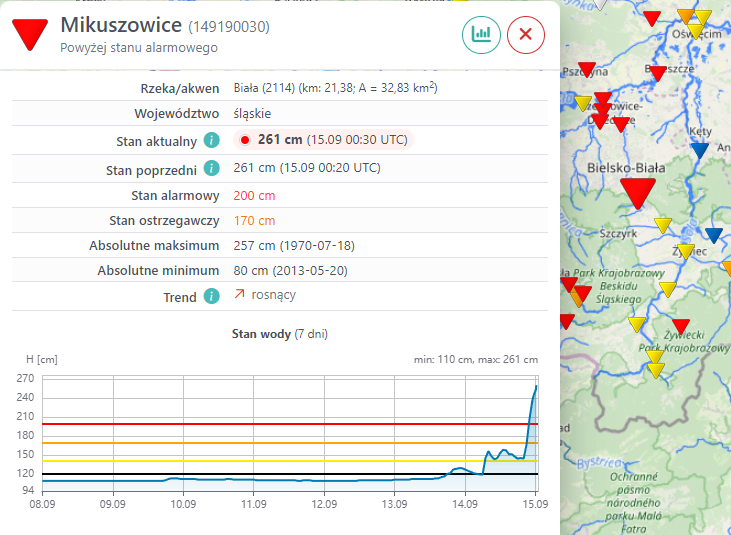Click absolute minimum 80 cm (2013-05-20)
The width and height of the screenshot is (731, 535).
point(290,271)
